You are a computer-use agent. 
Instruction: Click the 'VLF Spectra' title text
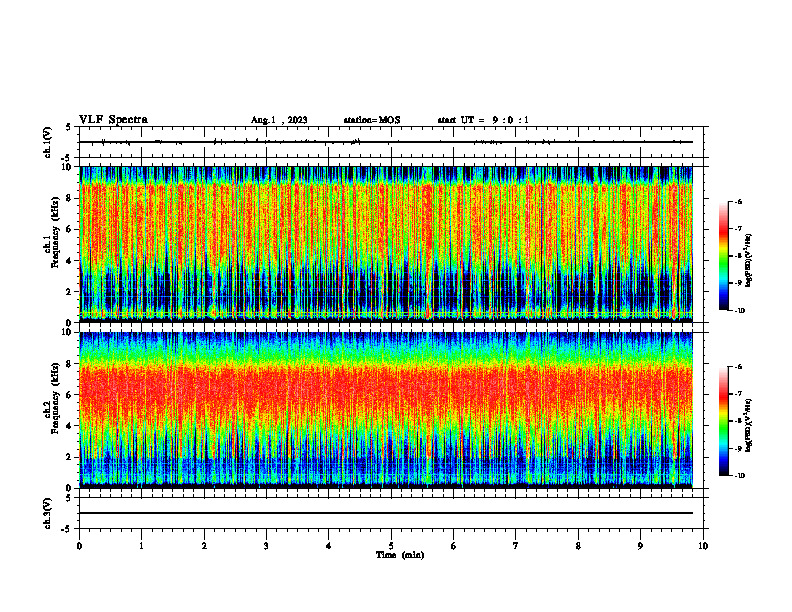click(x=113, y=120)
